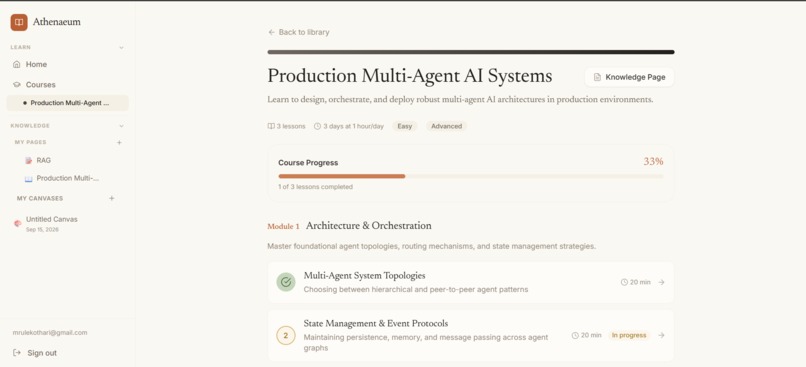The height and width of the screenshot is (367, 806).
Task: Add a new page with My Pages plus
Action: (119, 142)
